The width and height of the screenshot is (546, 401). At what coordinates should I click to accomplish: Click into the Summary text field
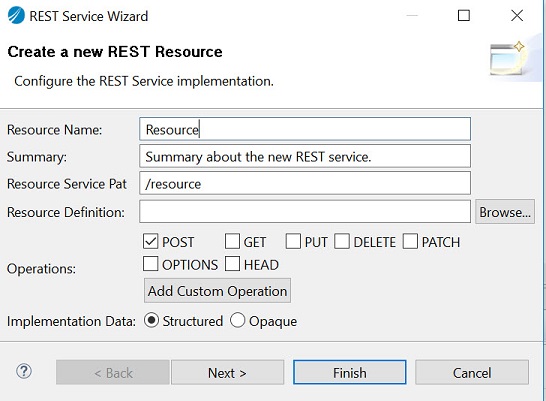(x=305, y=156)
